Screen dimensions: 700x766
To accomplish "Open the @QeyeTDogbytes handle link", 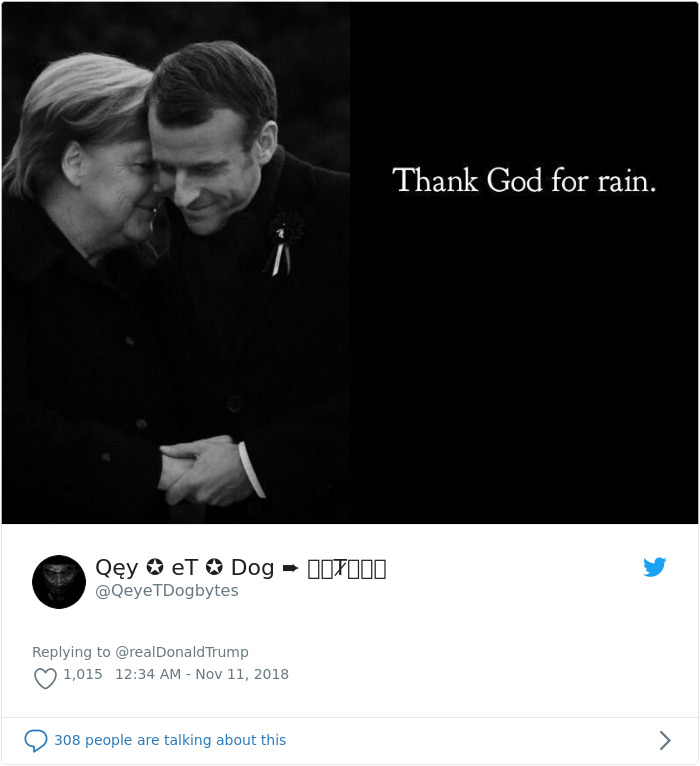I will pyautogui.click(x=167, y=591).
